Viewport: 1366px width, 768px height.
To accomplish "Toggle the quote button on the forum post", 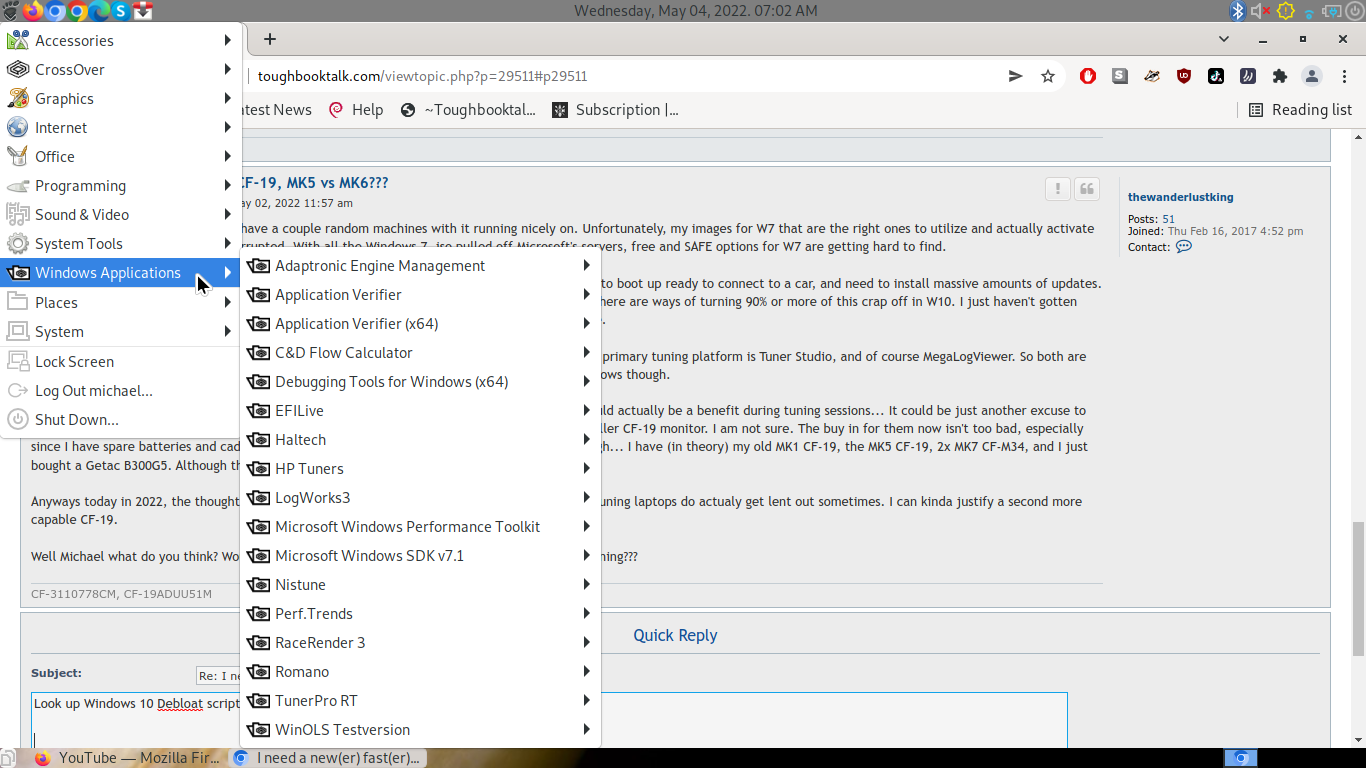I will [x=1087, y=188].
